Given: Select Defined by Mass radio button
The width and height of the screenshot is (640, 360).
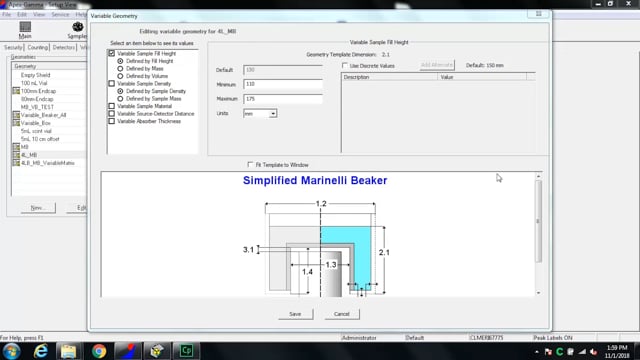Looking at the screenshot, I should coord(120,69).
